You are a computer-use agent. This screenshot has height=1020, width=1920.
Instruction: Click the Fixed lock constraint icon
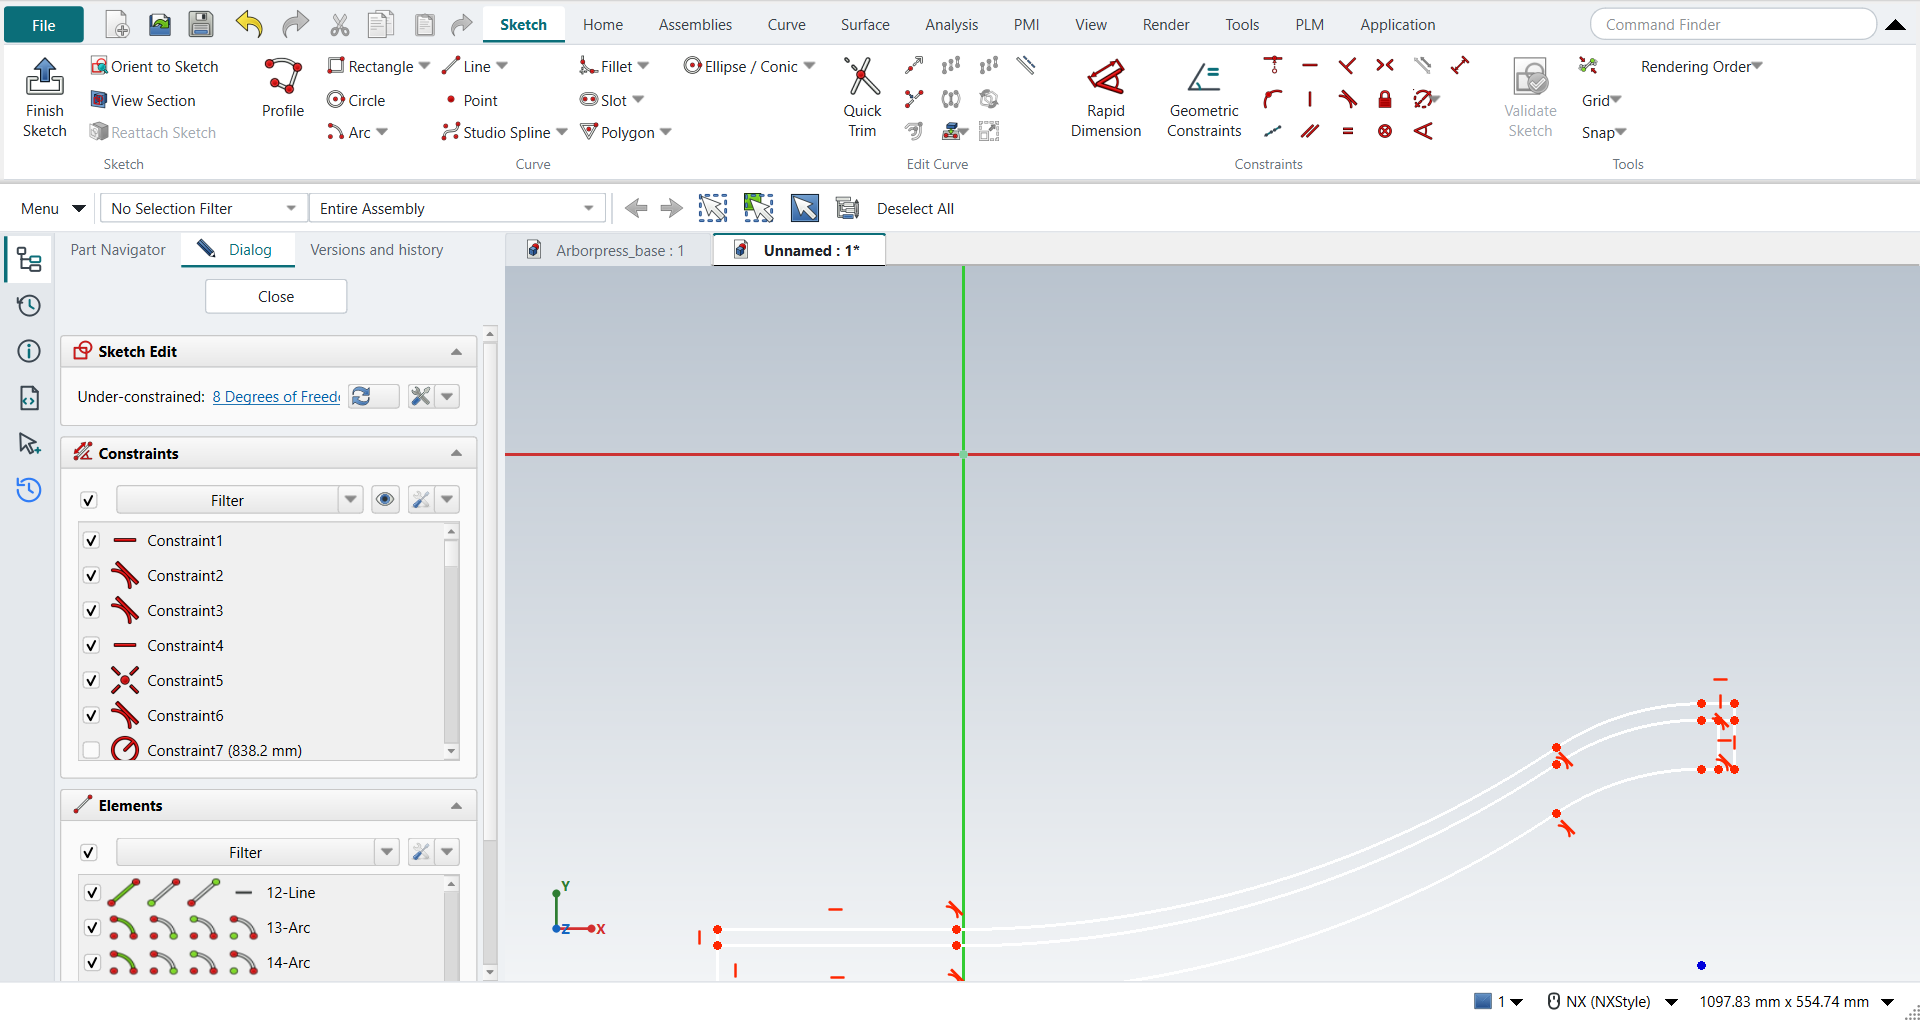coord(1385,99)
